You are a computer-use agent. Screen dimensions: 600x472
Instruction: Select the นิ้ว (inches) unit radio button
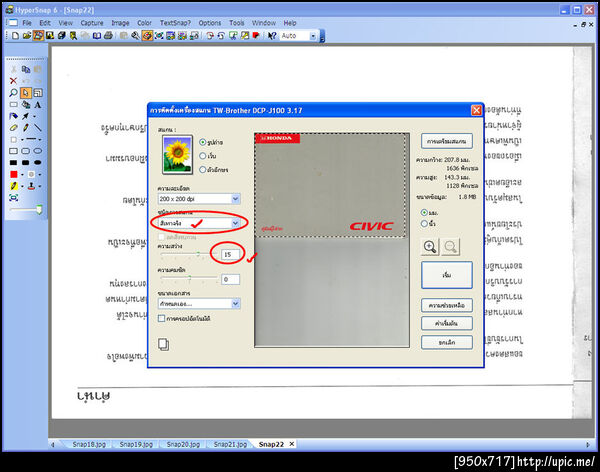coord(424,224)
